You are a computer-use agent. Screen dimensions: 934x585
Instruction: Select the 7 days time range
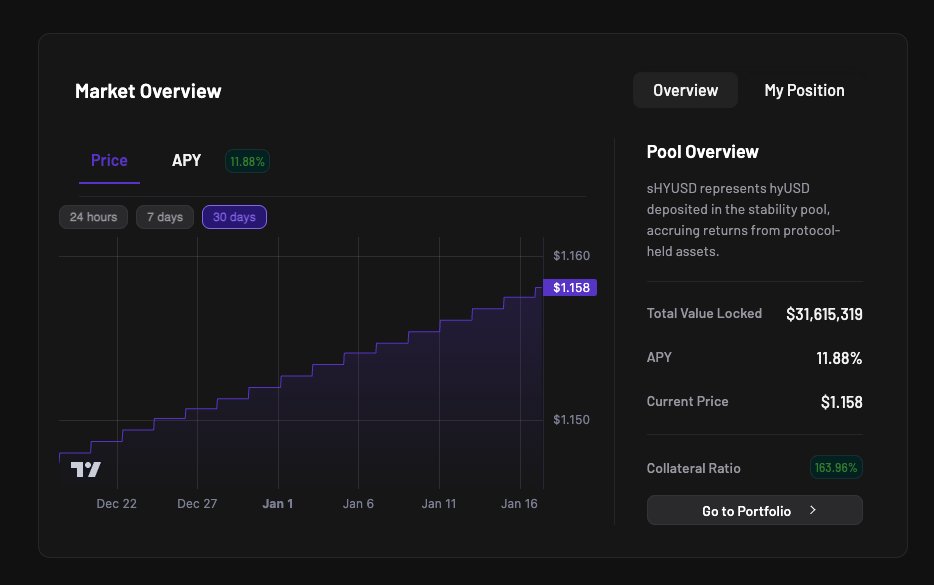click(164, 216)
